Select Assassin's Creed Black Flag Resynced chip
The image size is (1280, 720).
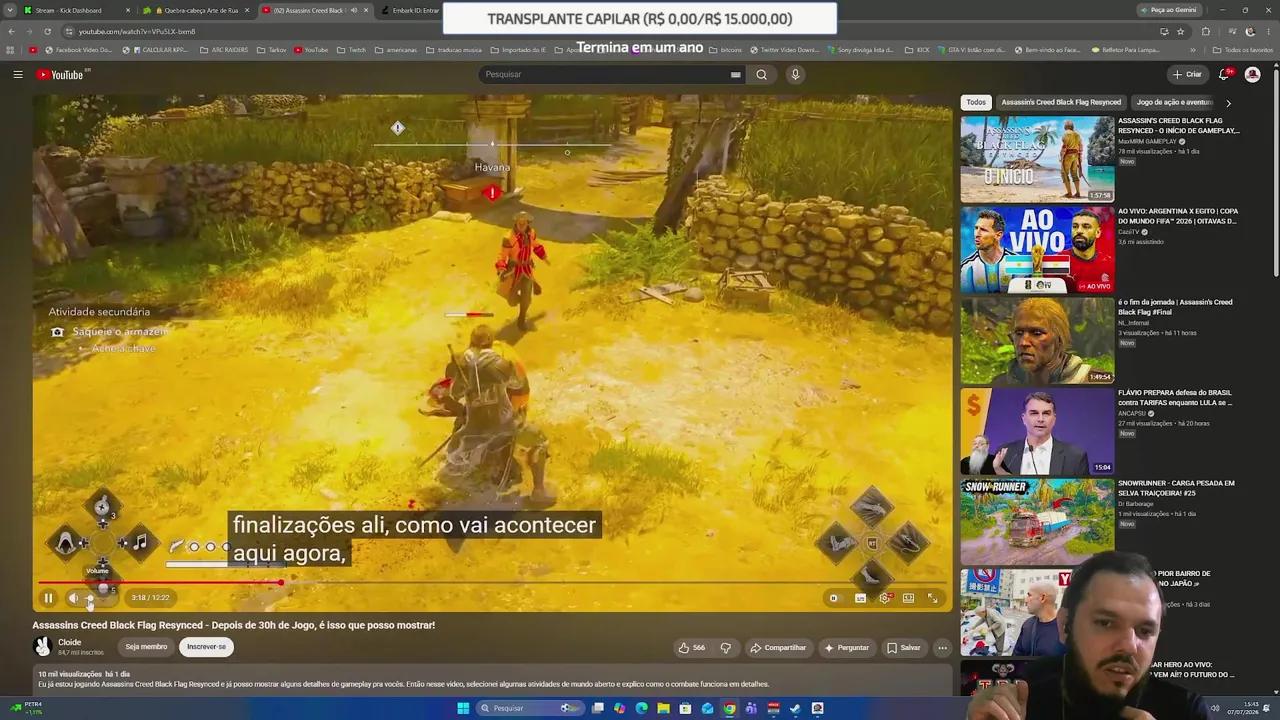pyautogui.click(x=1061, y=102)
